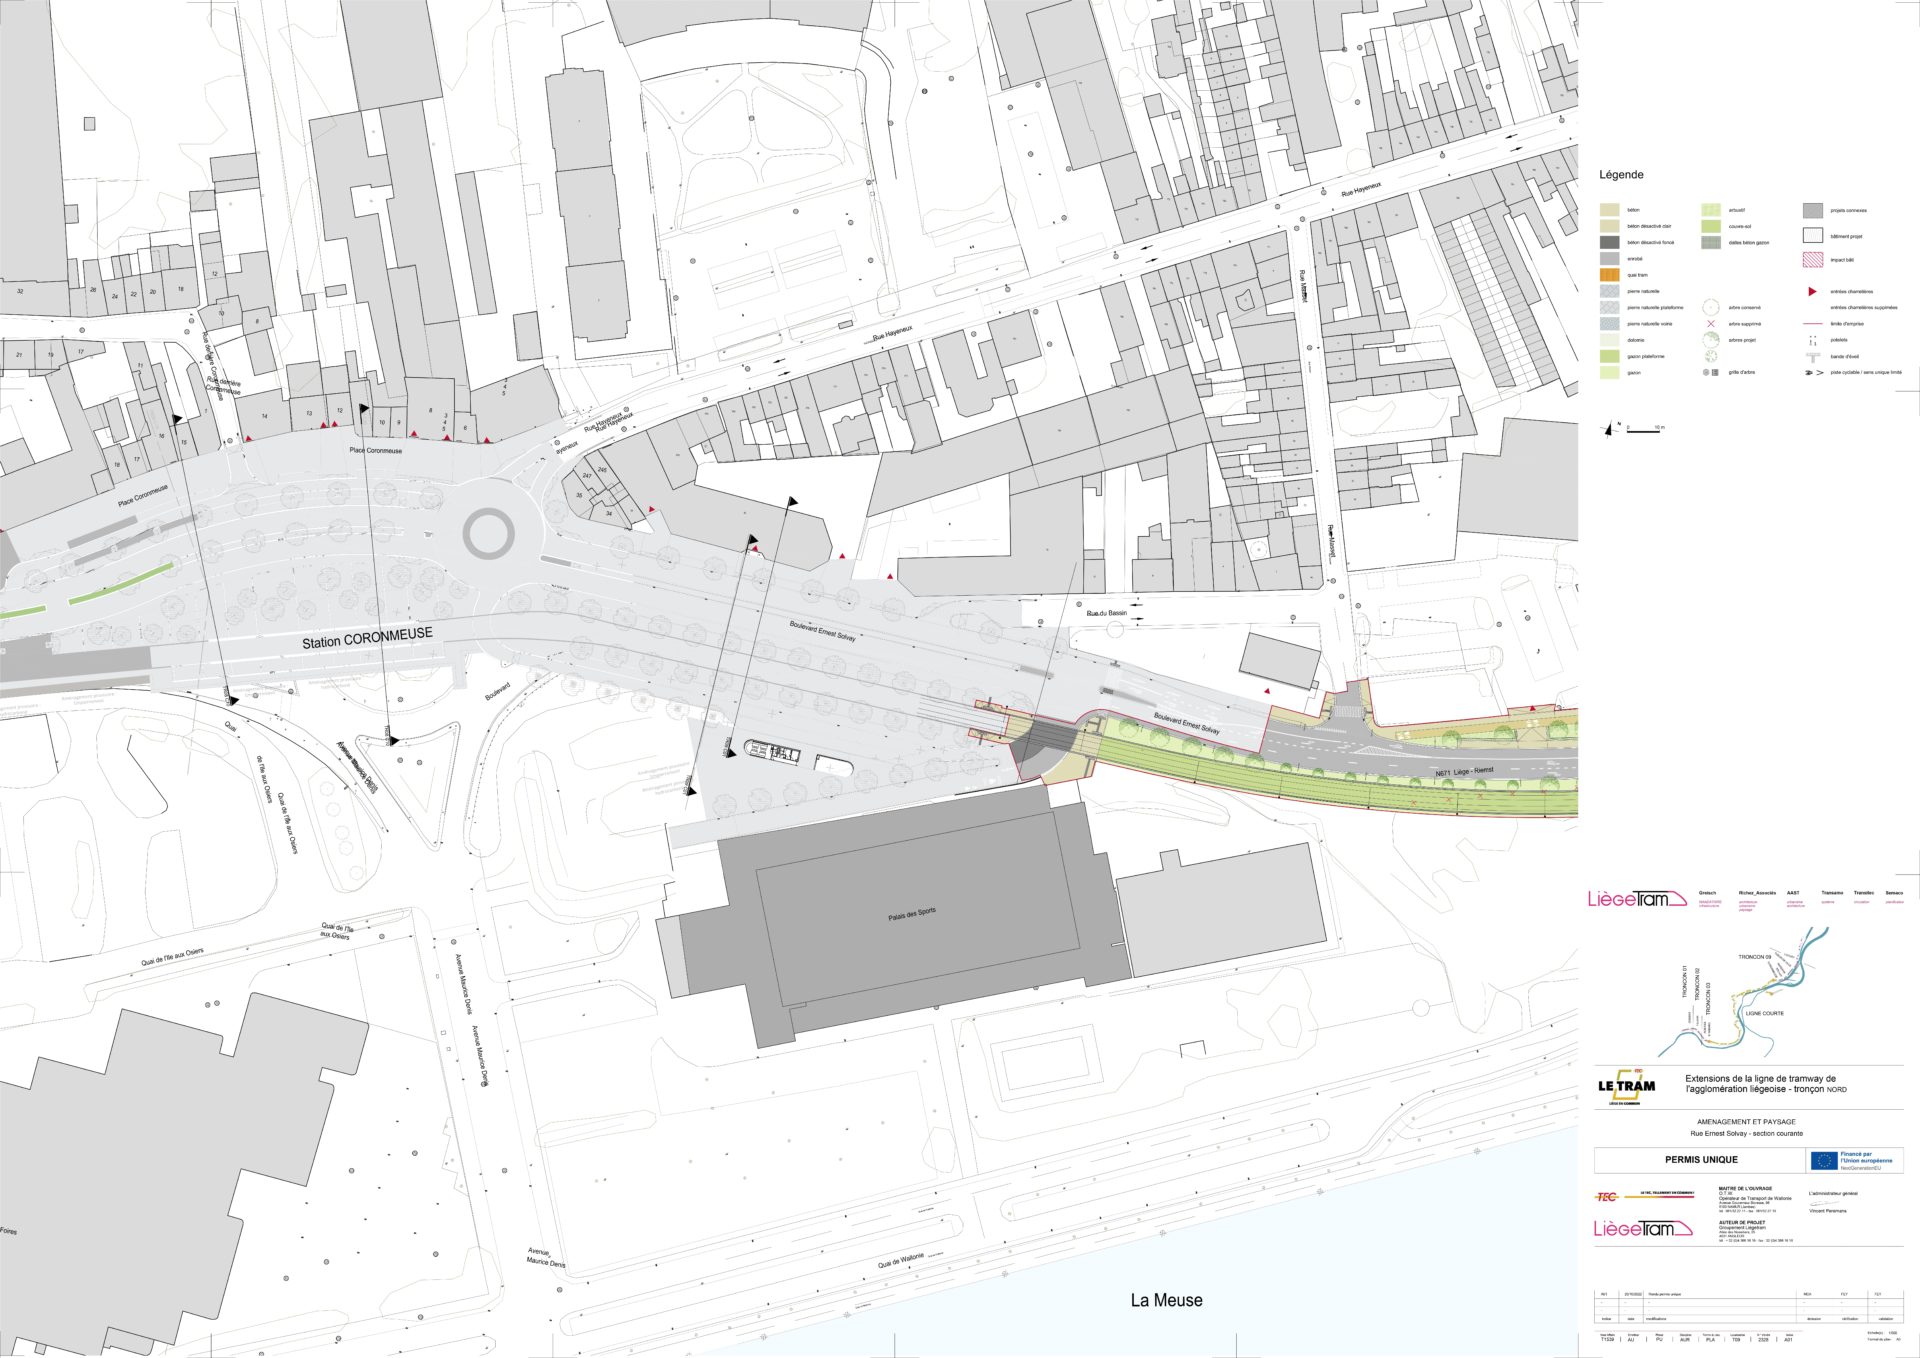
Task: Click the impact bâti red hatched swatch
Action: [x=1813, y=260]
